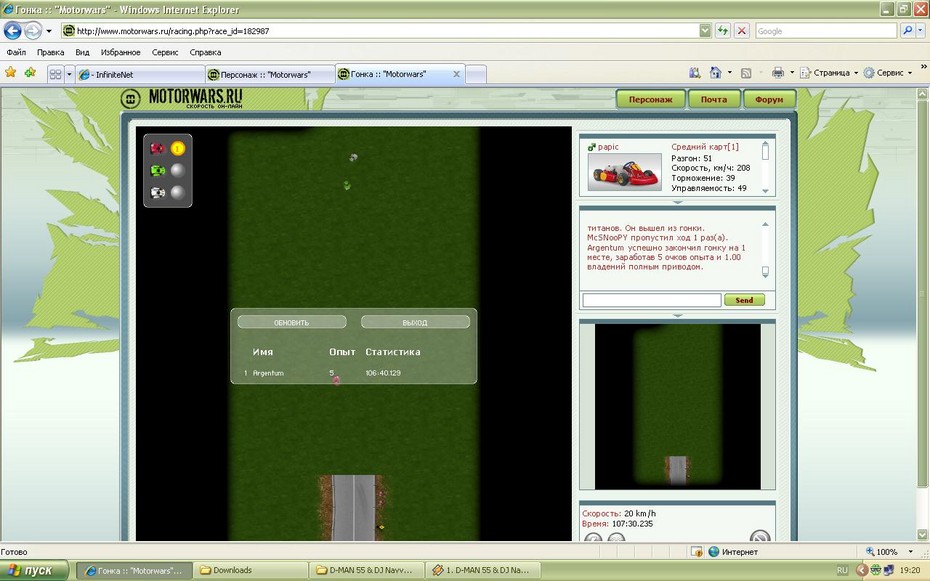Screen dimensions: 930x581
Task: Expand the Сервис toolbar dropdown
Action: [x=910, y=73]
